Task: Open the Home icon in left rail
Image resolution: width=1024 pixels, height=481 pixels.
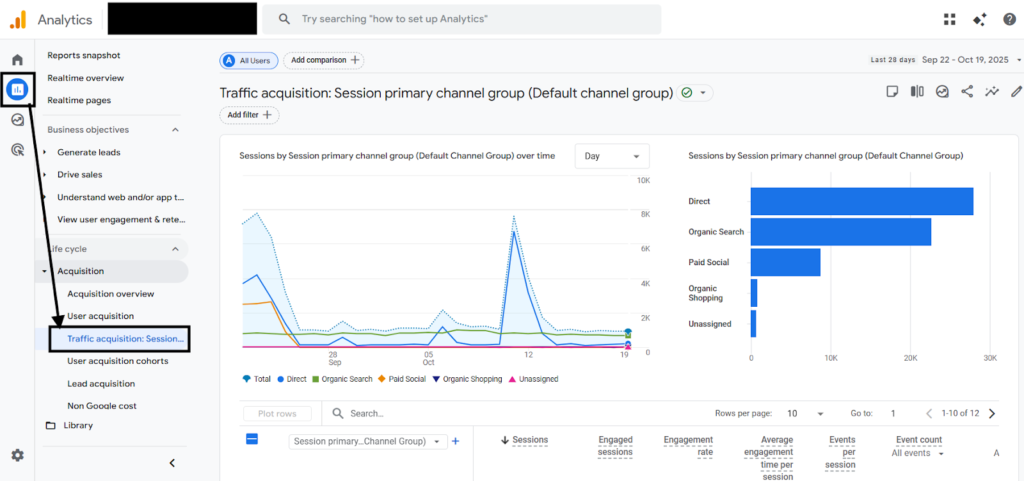Action: (18, 60)
